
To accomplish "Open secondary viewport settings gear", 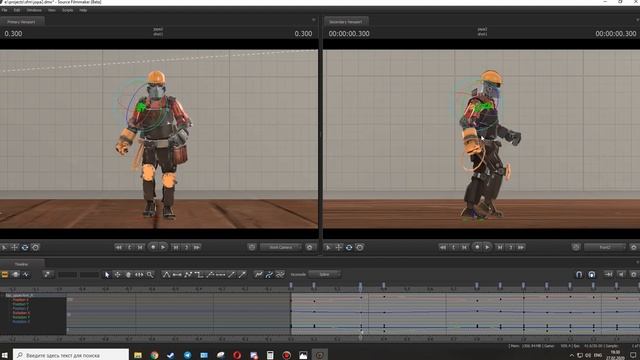I will pos(634,247).
